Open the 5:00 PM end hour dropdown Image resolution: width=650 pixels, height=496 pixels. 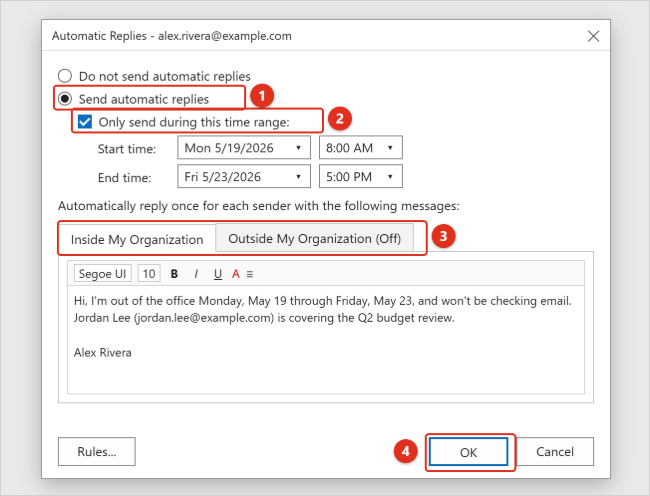click(361, 177)
